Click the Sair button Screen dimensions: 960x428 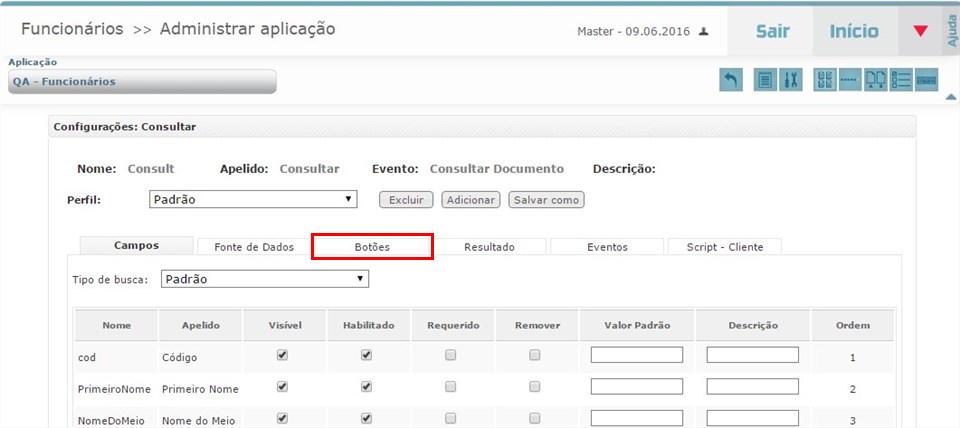[772, 31]
